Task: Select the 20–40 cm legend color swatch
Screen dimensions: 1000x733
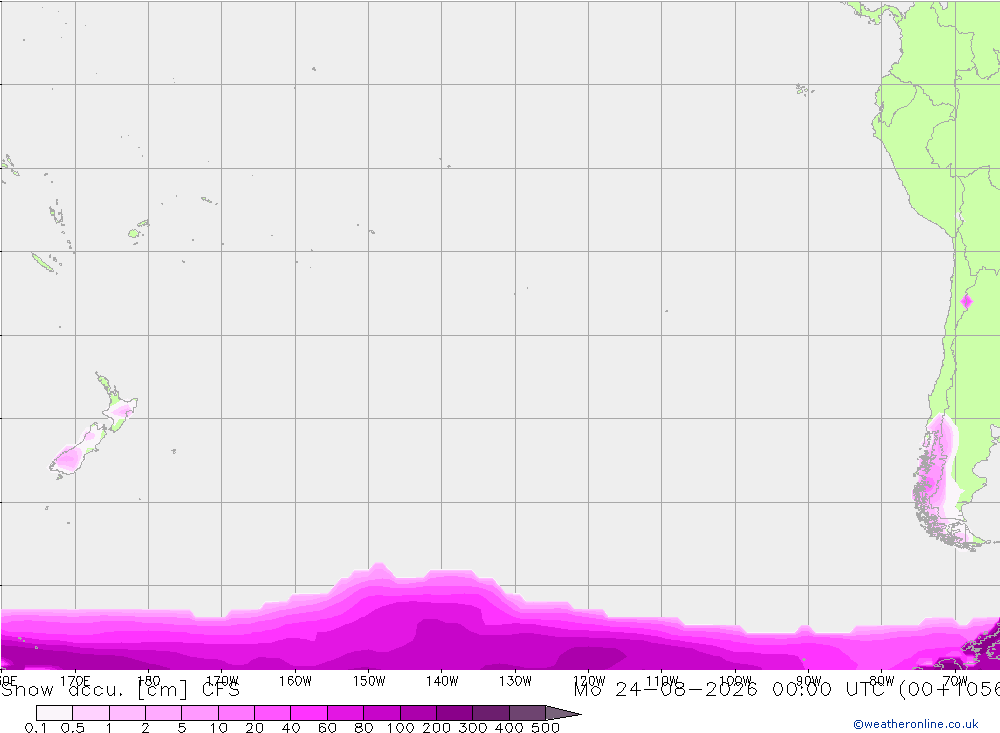Action: [x=273, y=713]
